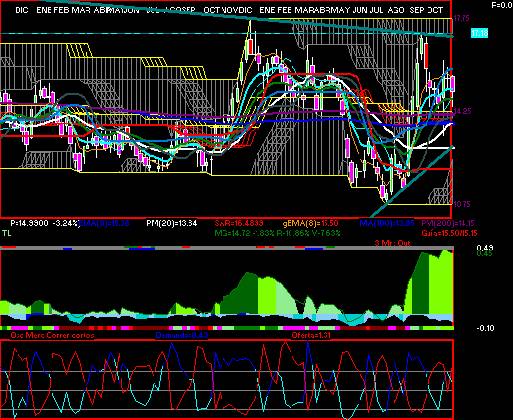Click the PM(200)=14.15 label
The image size is (513, 420).
[x=448, y=223]
